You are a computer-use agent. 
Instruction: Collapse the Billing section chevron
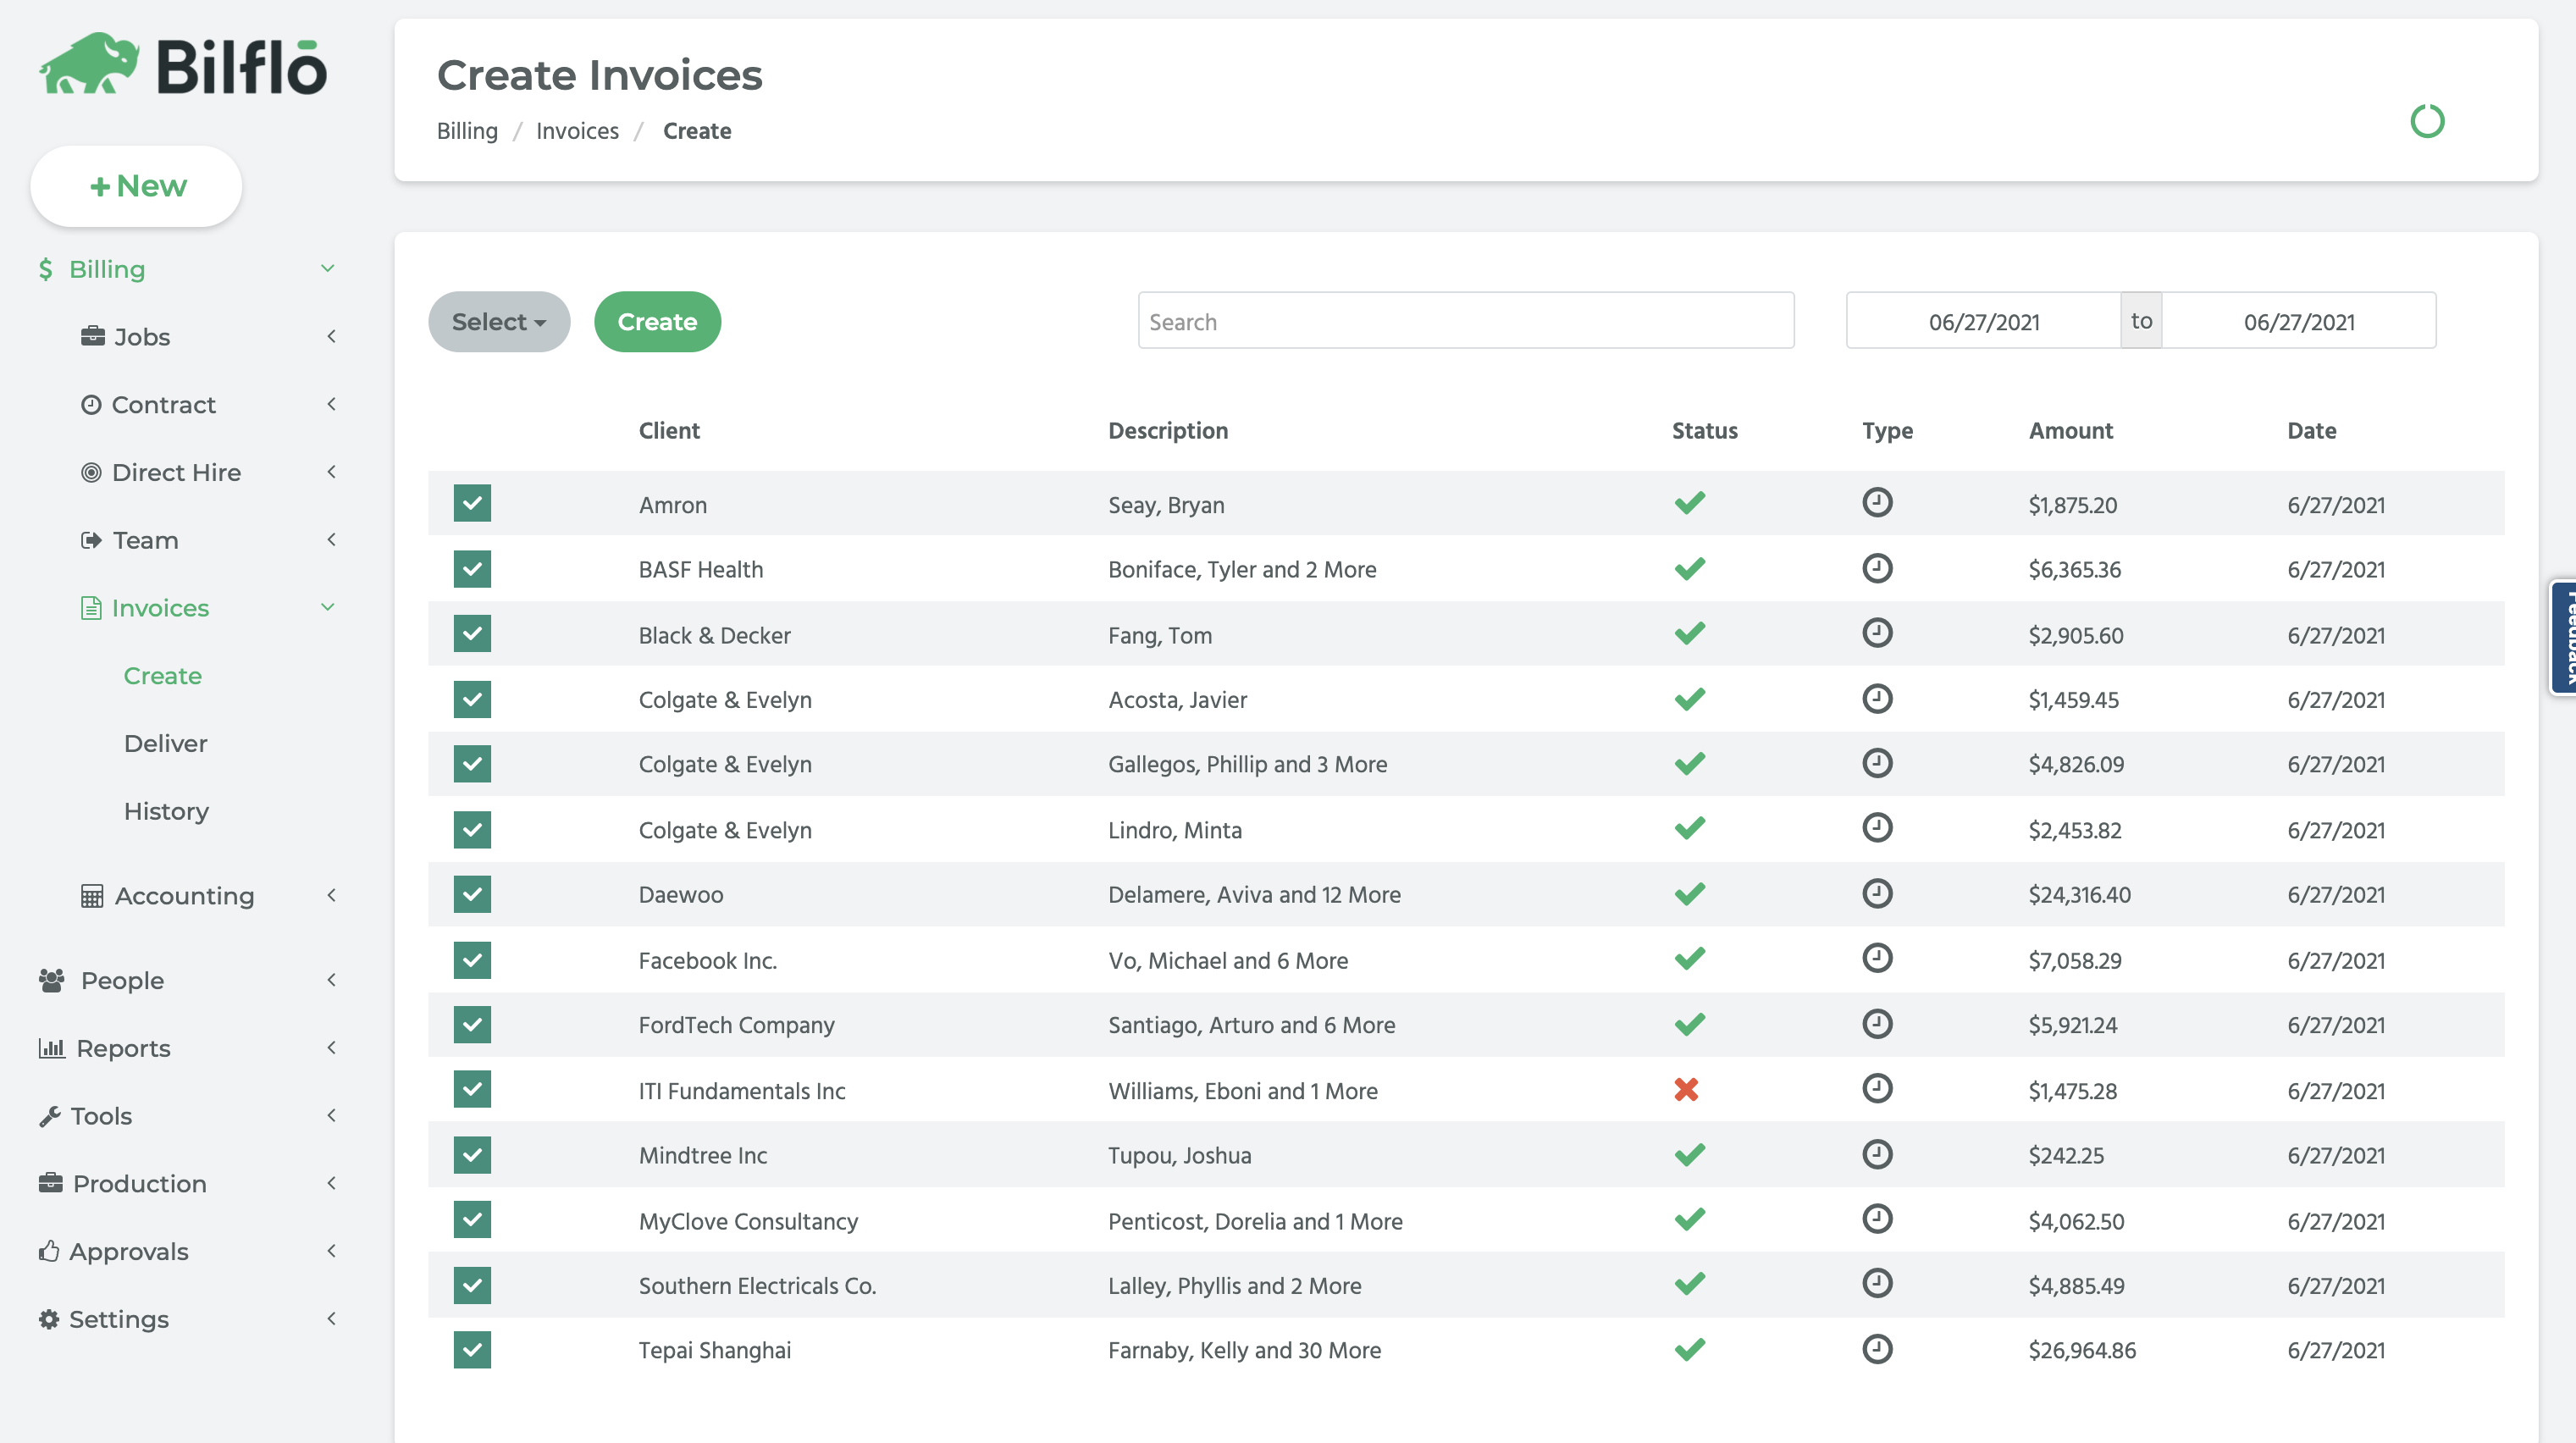(327, 268)
